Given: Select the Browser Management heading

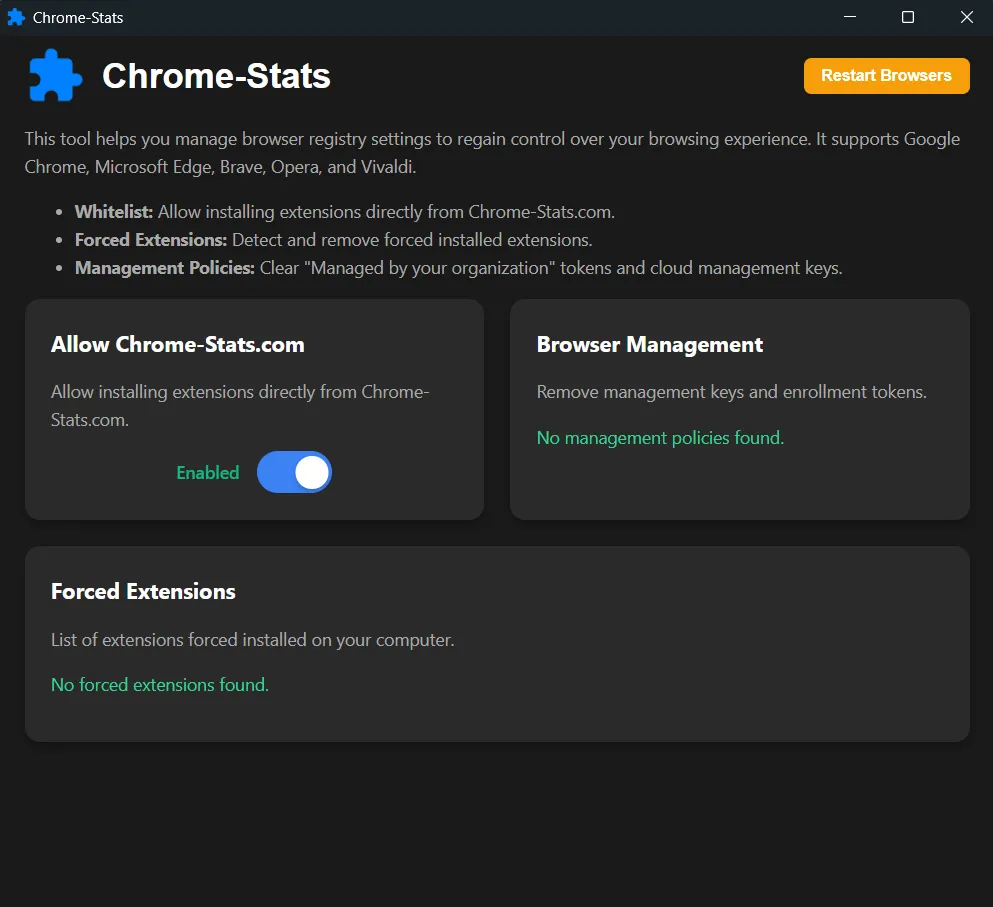Looking at the screenshot, I should [650, 345].
